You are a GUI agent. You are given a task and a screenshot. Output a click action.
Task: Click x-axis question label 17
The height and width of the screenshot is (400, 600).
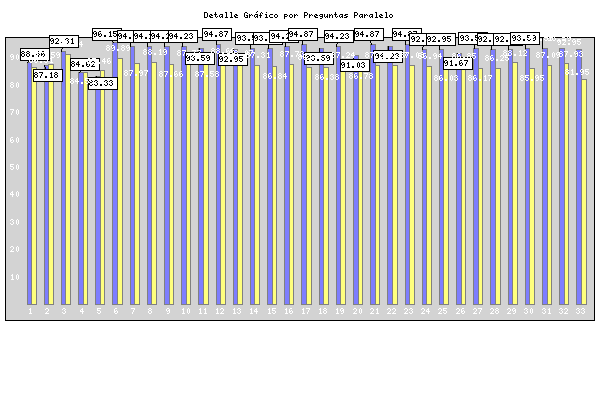pyautogui.click(x=305, y=311)
